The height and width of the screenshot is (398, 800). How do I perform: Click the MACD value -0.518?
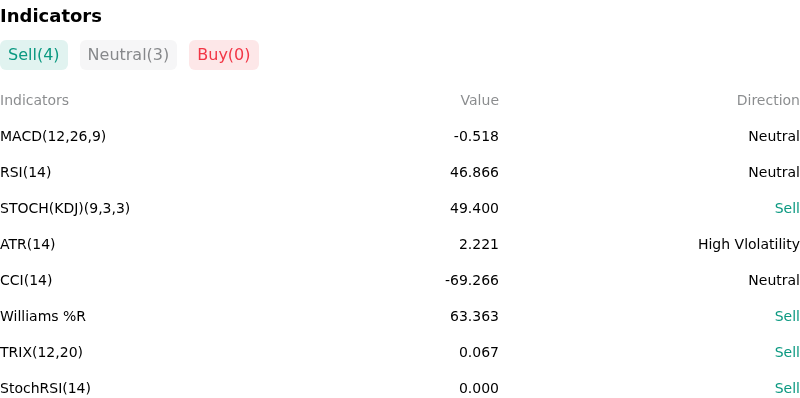[476, 136]
